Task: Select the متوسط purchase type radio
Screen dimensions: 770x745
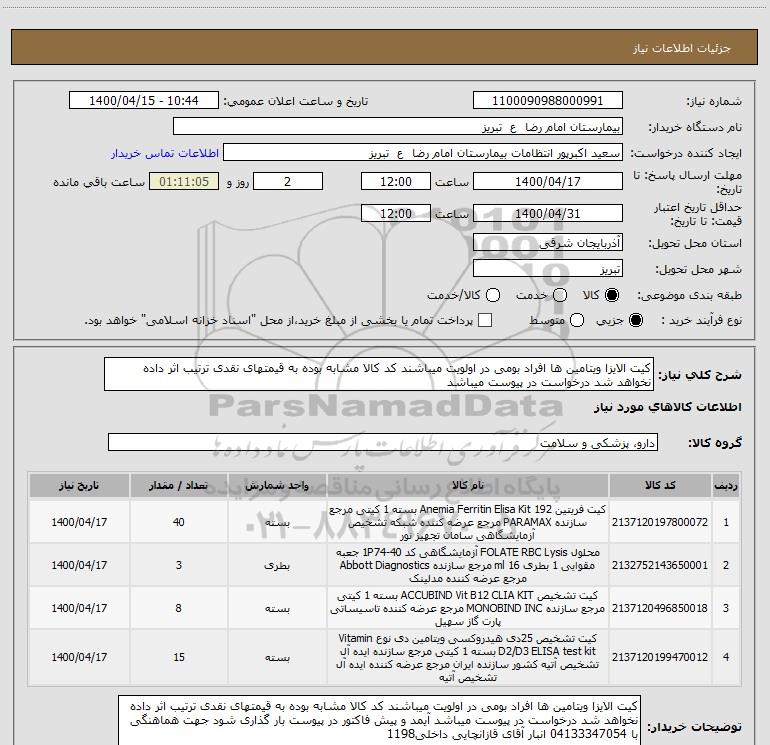Action: tap(577, 321)
